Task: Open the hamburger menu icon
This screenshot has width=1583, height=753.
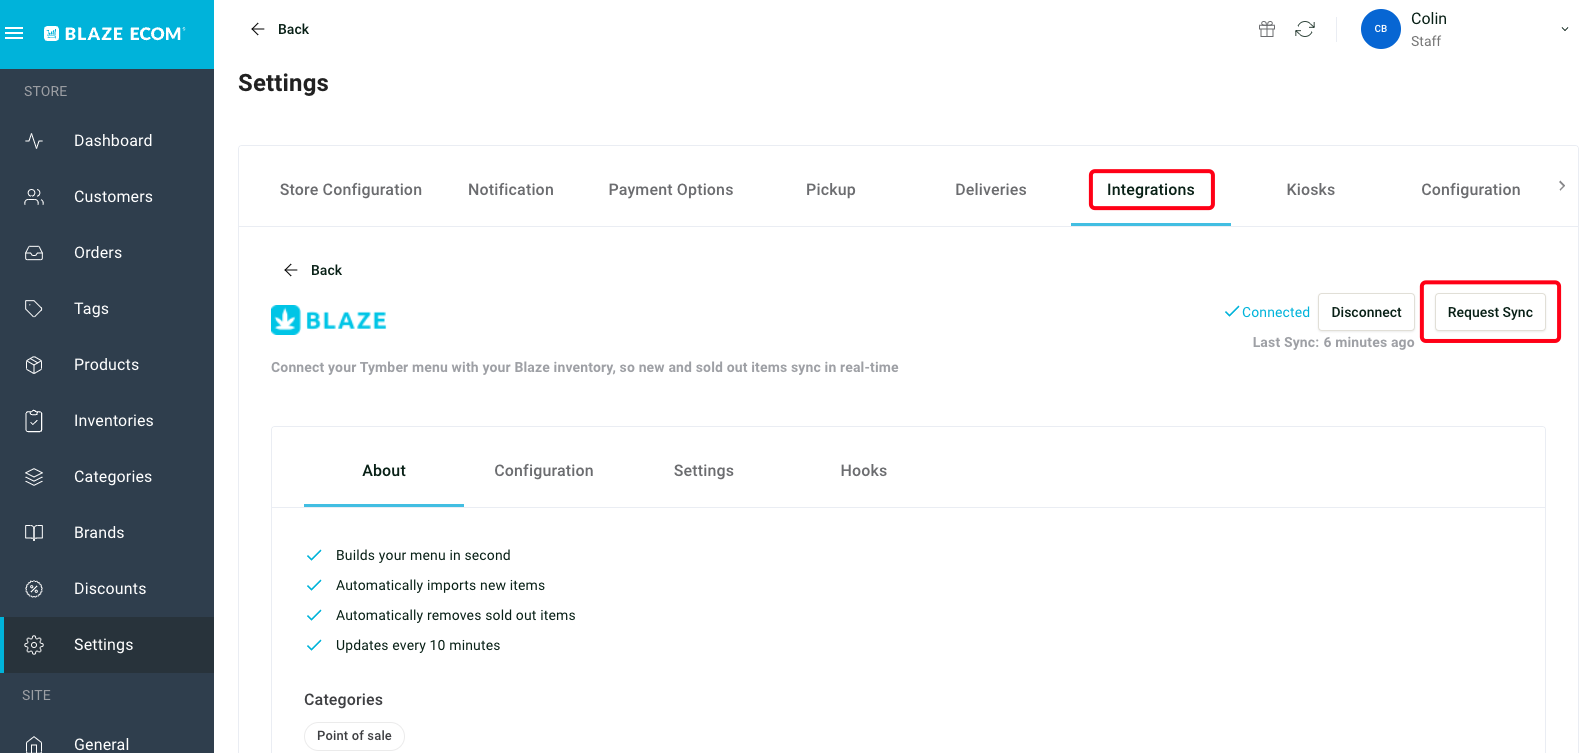Action: point(14,33)
